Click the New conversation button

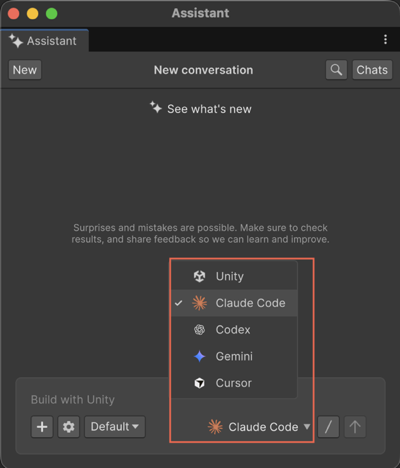(25, 70)
